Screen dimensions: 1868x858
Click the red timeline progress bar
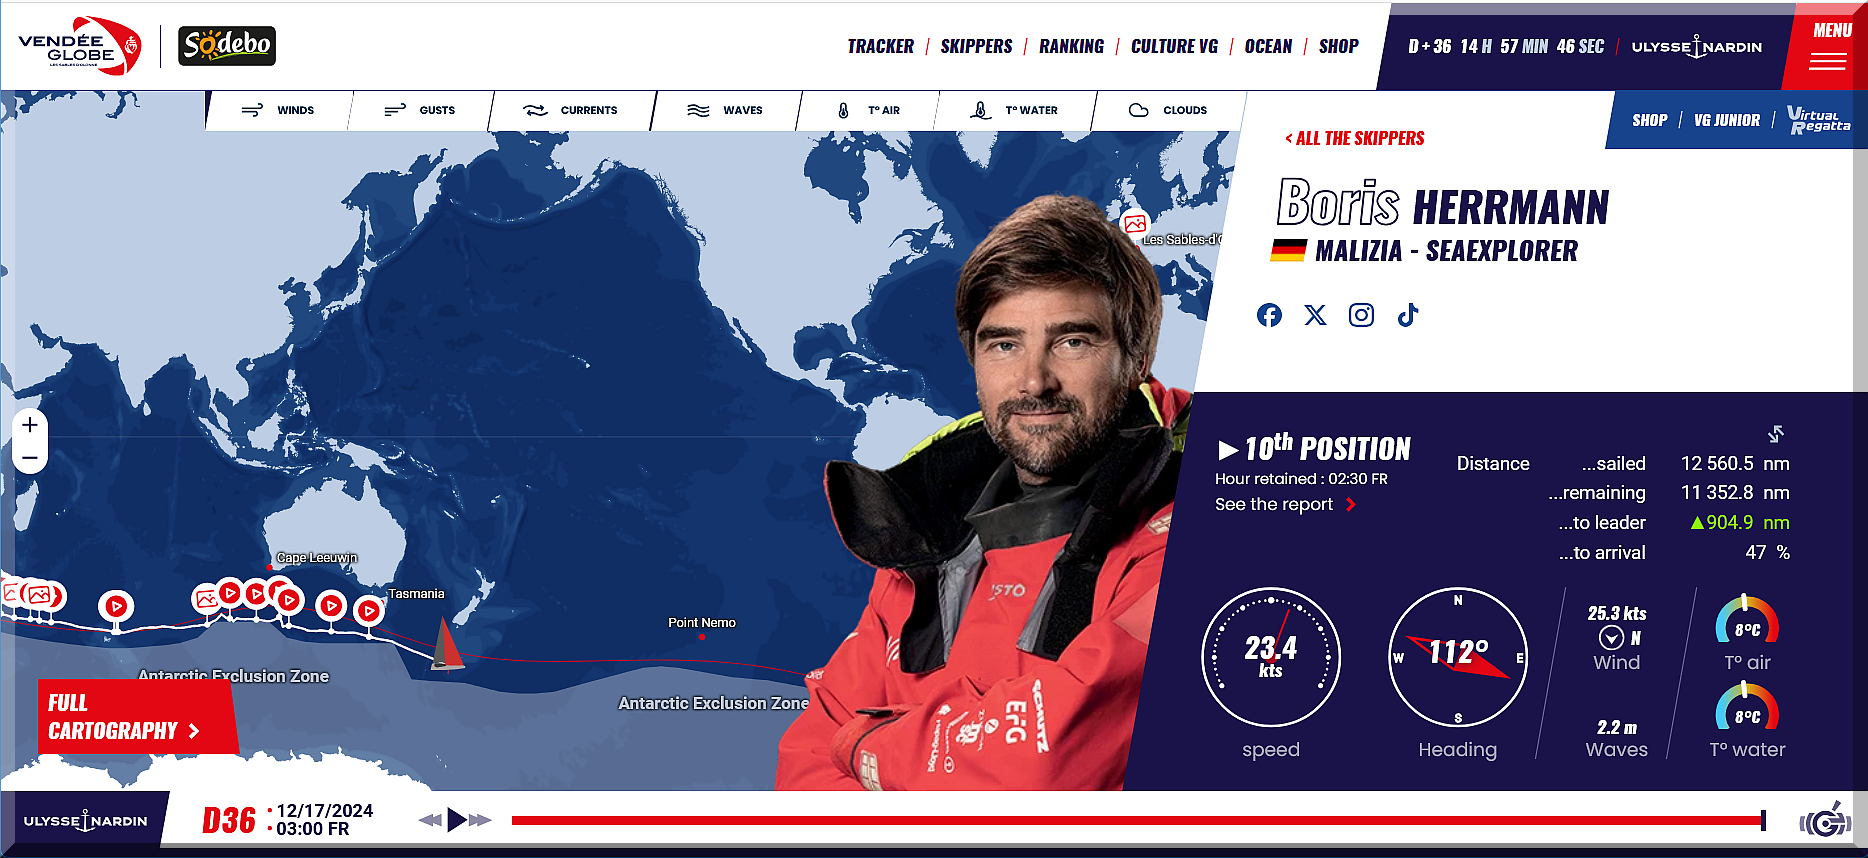(1137, 820)
